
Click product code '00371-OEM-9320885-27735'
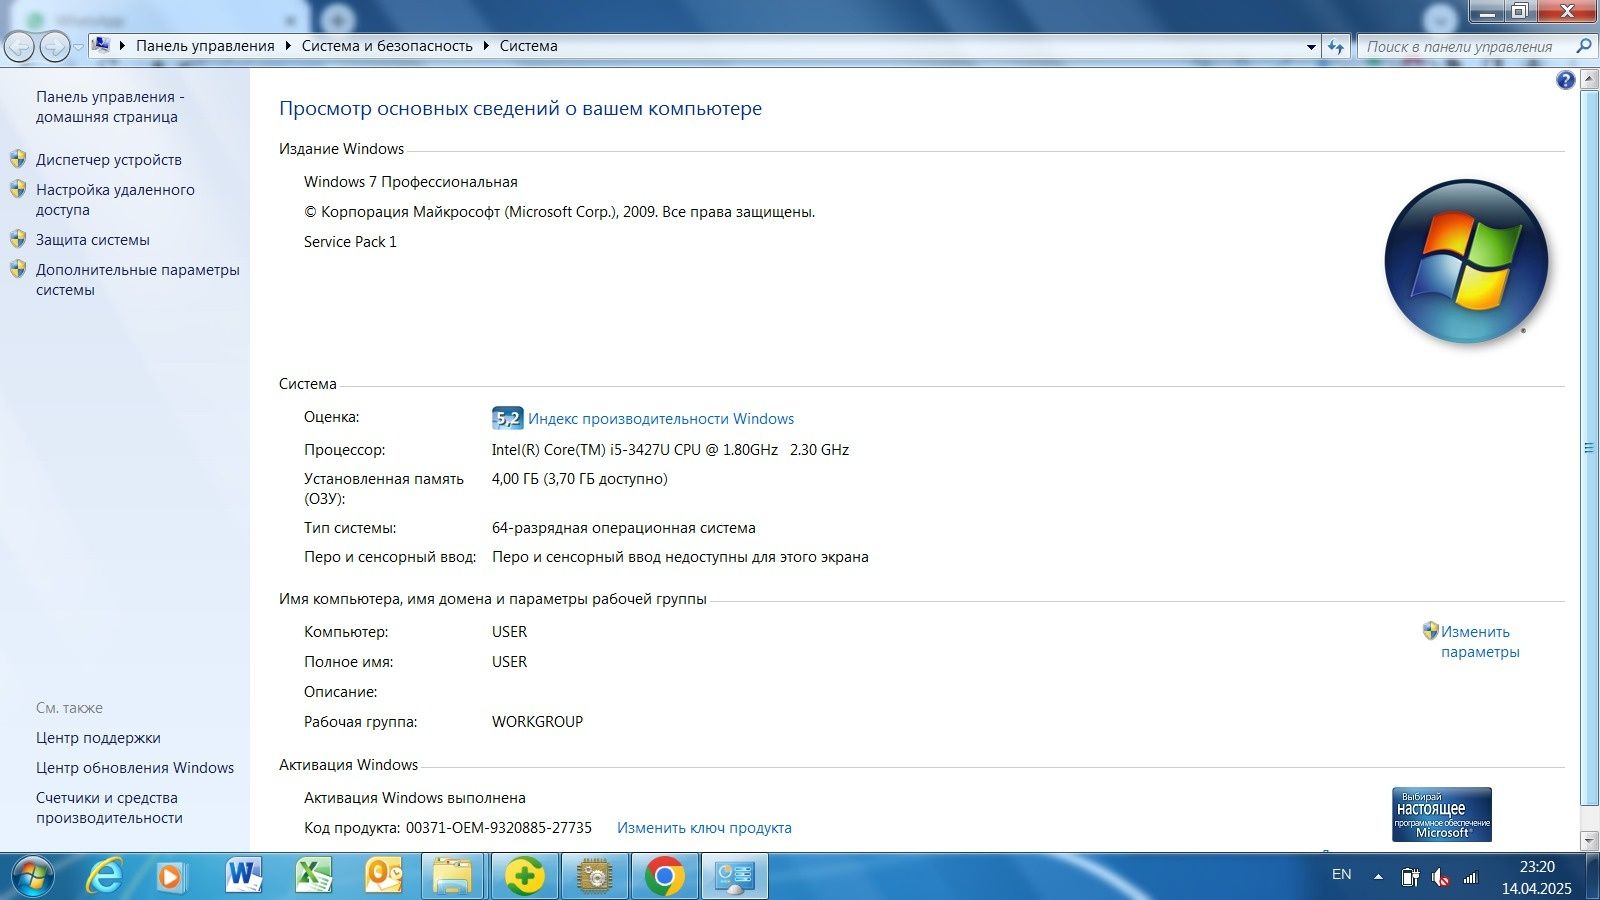point(499,828)
